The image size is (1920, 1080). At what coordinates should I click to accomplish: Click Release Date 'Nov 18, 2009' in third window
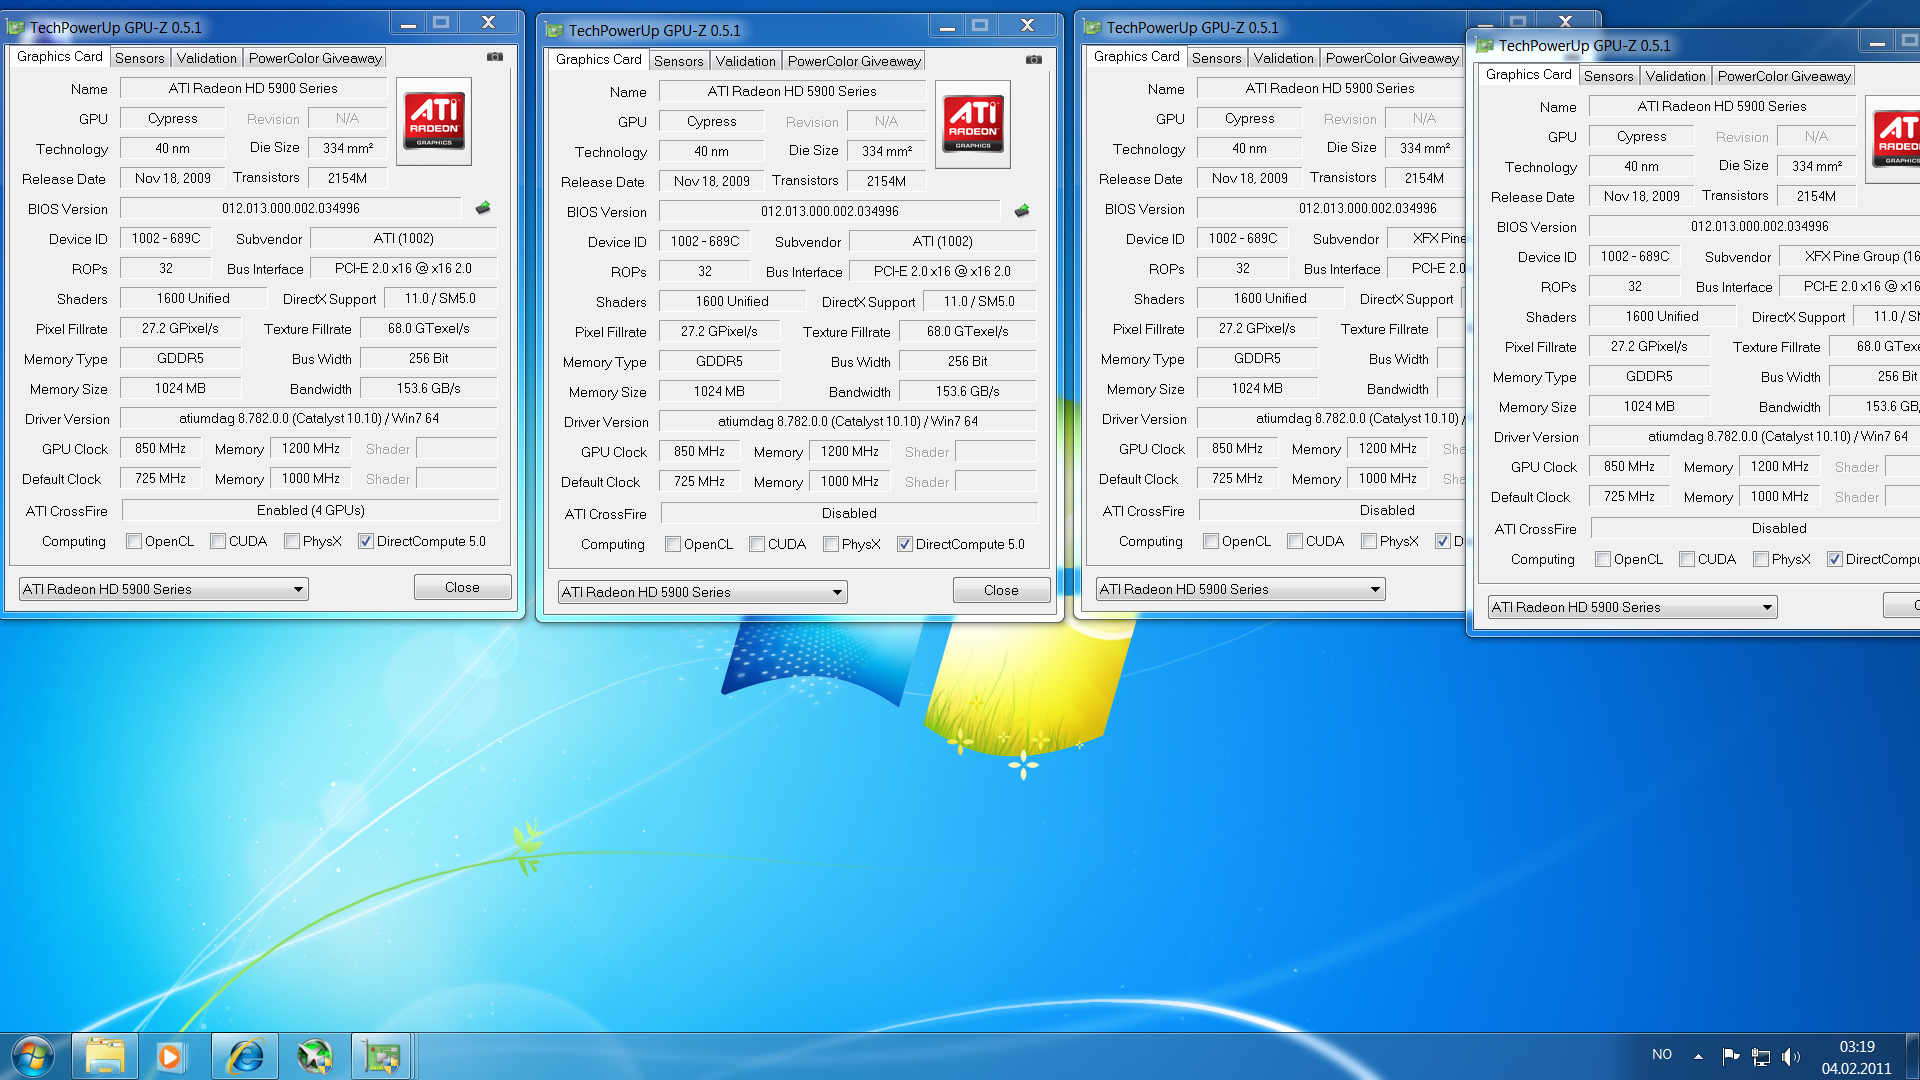tap(1249, 178)
